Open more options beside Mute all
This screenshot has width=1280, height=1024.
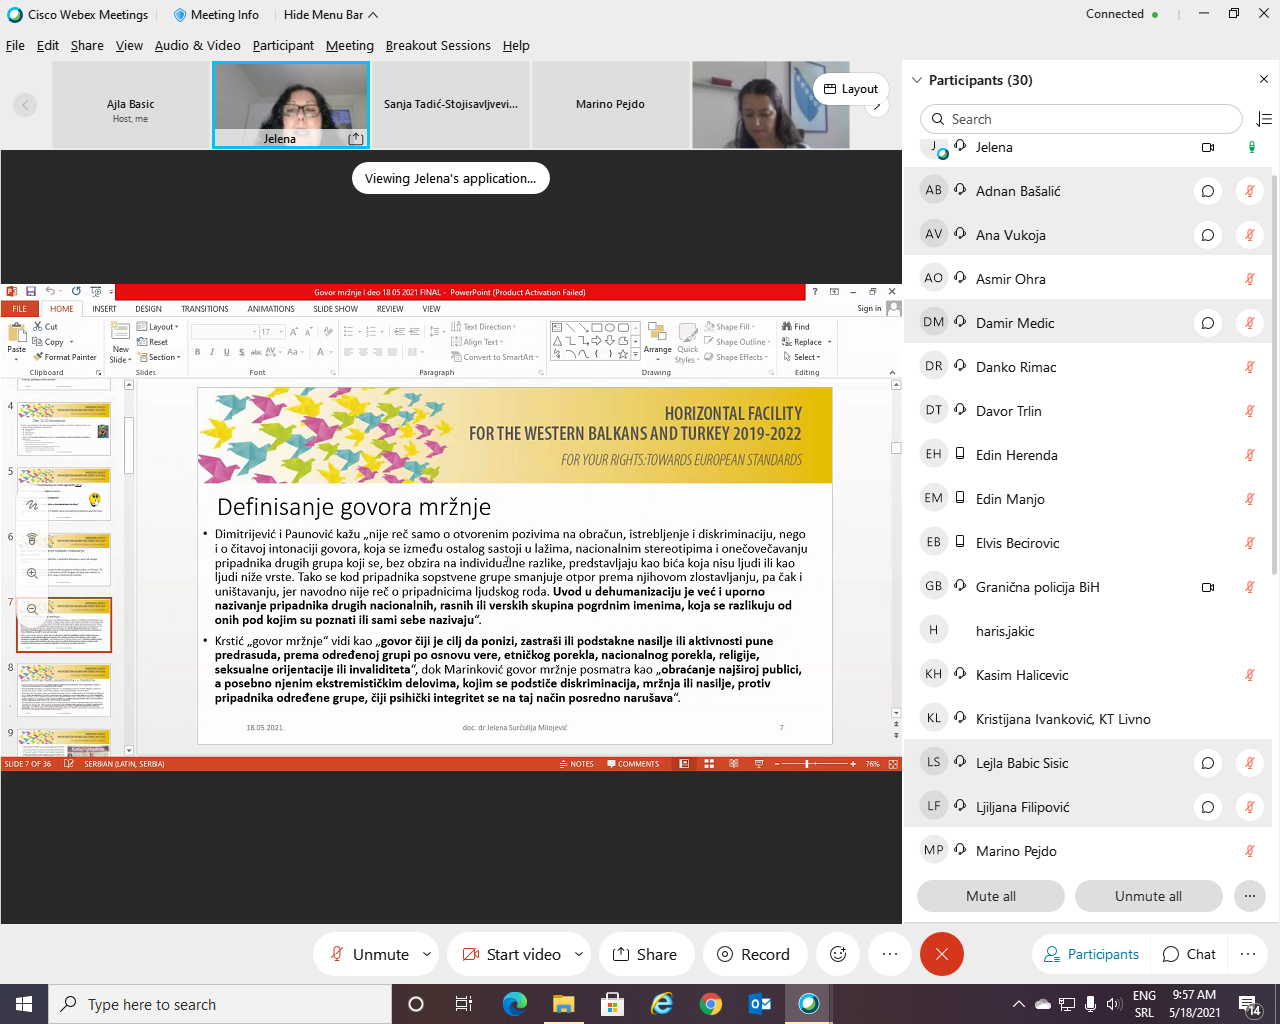(1249, 896)
